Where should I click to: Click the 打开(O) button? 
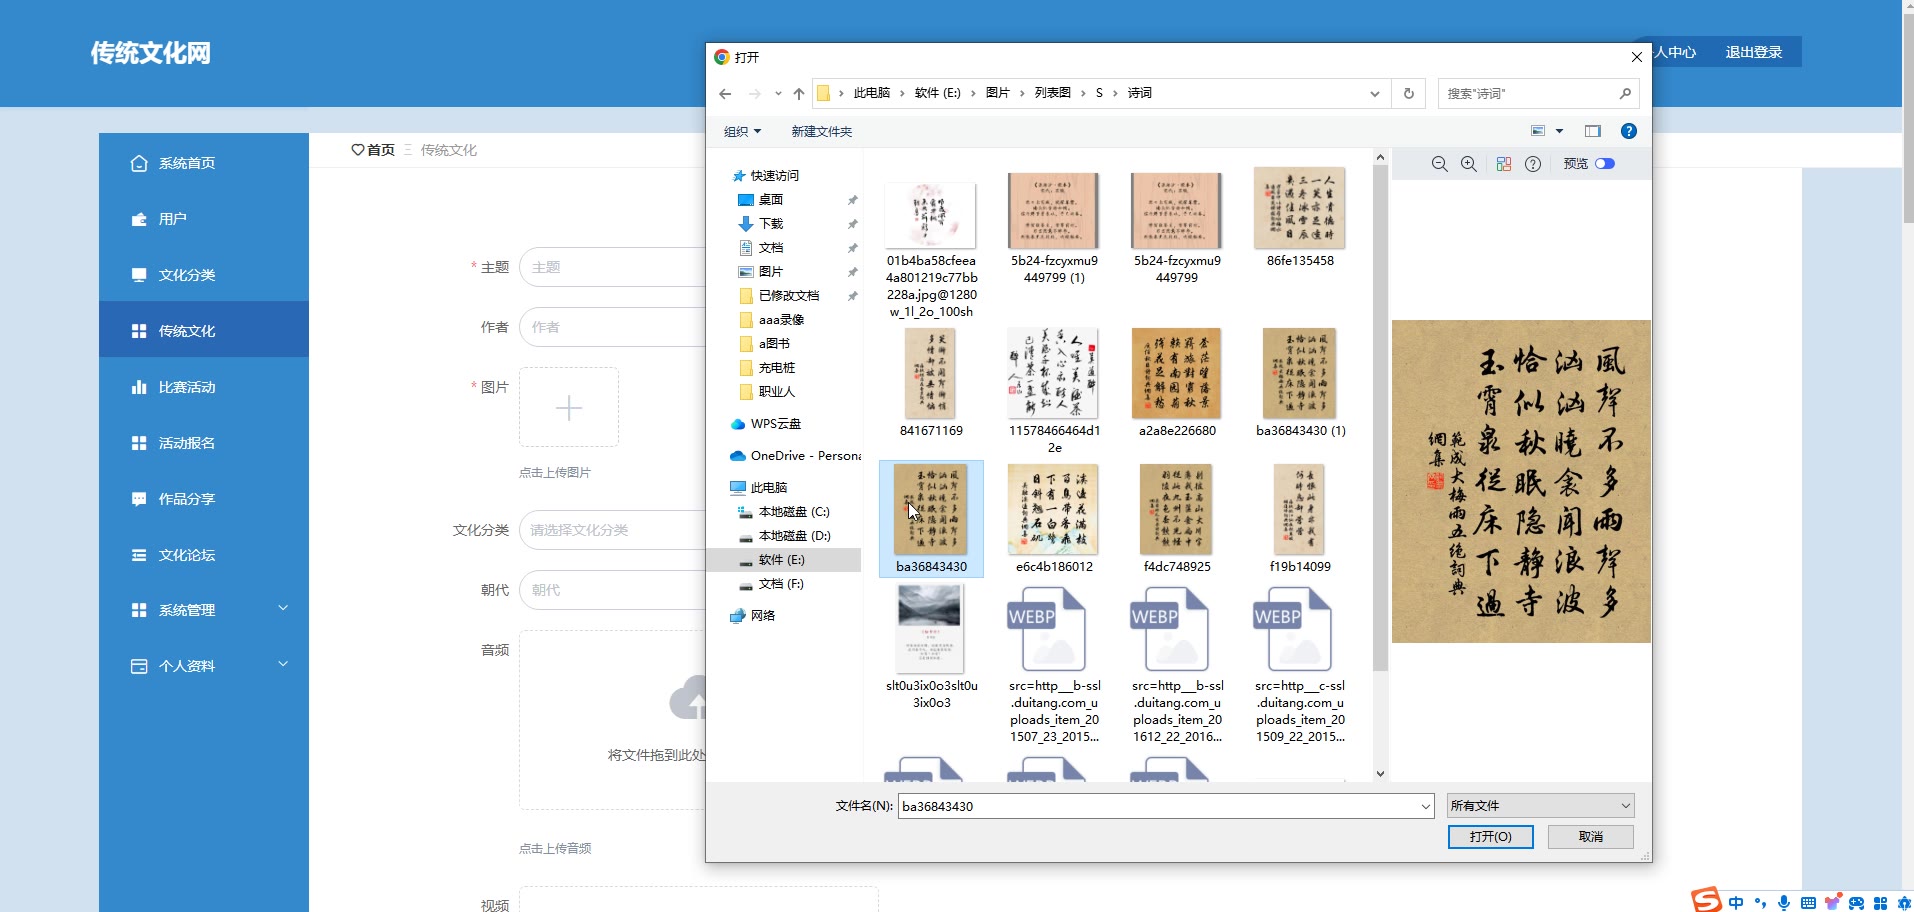(1491, 837)
